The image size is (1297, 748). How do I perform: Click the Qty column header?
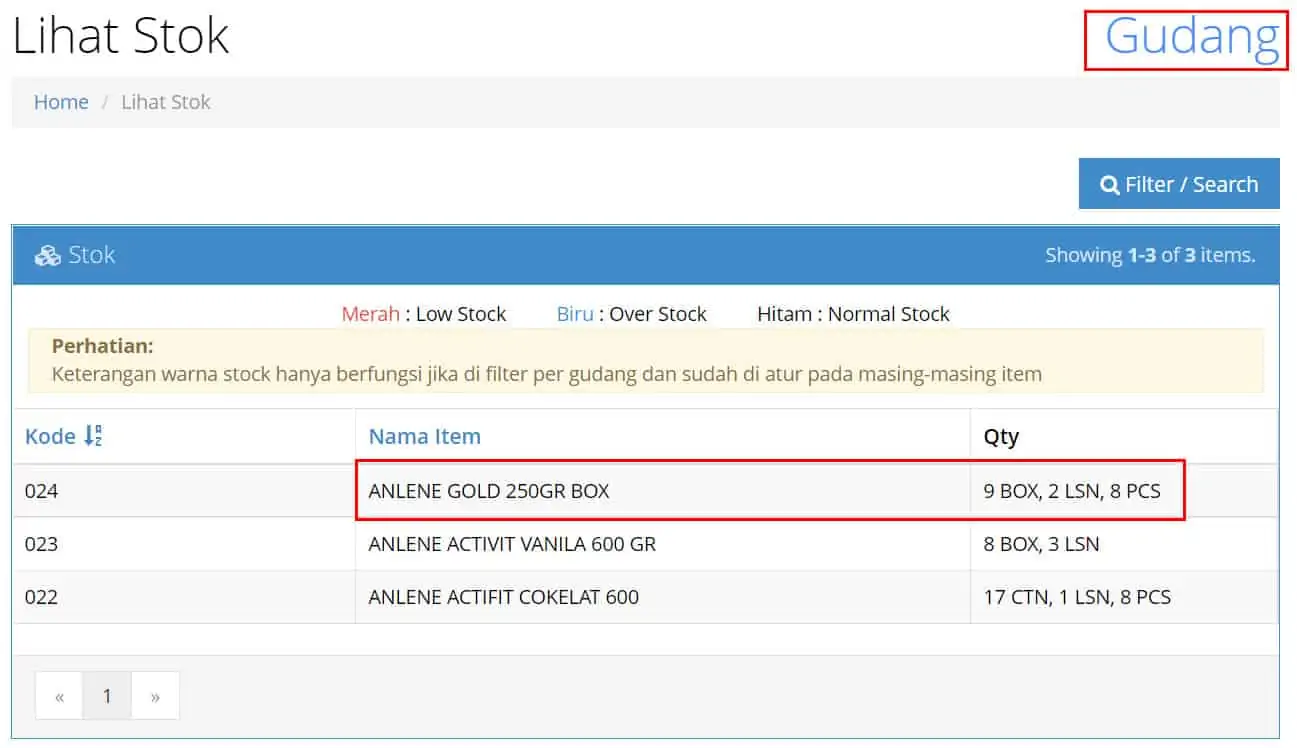[1001, 437]
